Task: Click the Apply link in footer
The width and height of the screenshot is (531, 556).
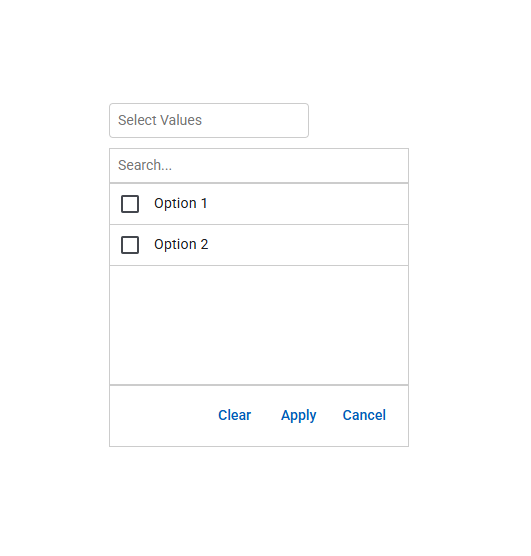Action: (x=298, y=416)
